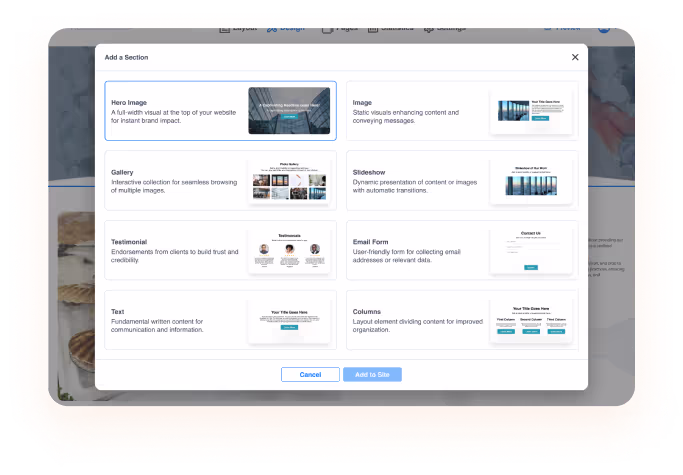Choose the Image section preview thumbnail

(531, 111)
